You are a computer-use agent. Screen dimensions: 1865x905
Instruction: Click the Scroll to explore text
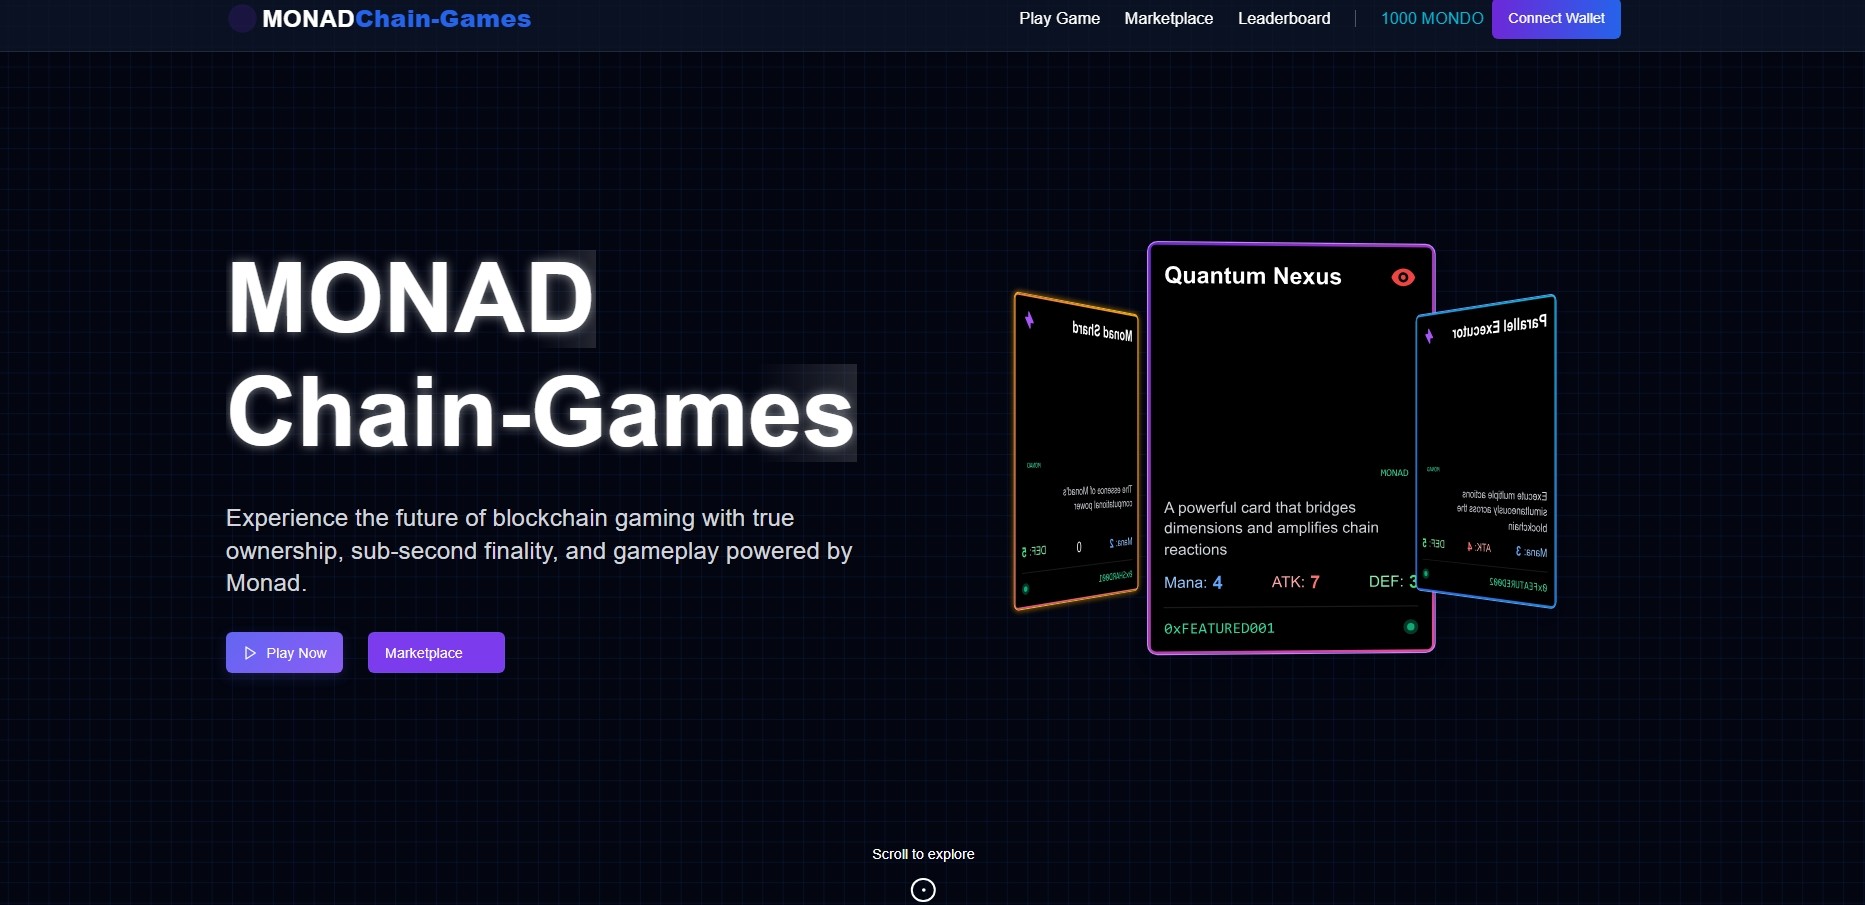point(923,854)
